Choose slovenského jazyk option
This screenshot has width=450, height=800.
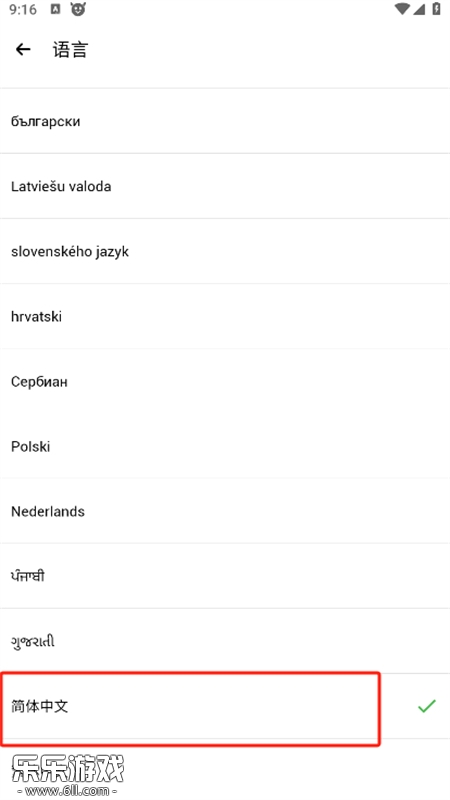click(225, 252)
